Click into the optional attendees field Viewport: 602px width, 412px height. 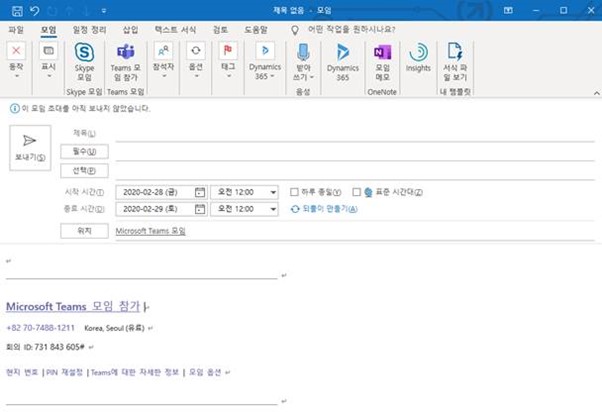pyautogui.click(x=355, y=171)
